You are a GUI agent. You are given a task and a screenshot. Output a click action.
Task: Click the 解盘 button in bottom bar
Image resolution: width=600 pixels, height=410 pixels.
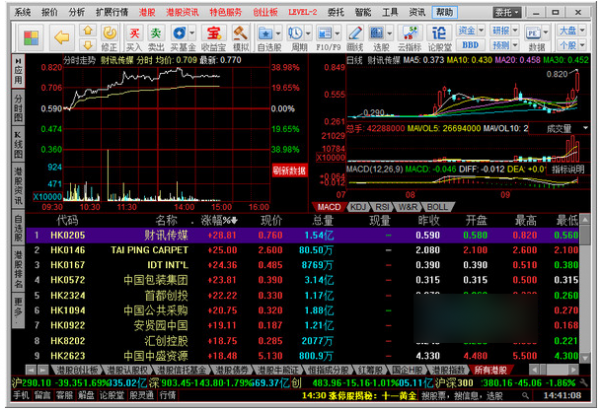pos(86,395)
